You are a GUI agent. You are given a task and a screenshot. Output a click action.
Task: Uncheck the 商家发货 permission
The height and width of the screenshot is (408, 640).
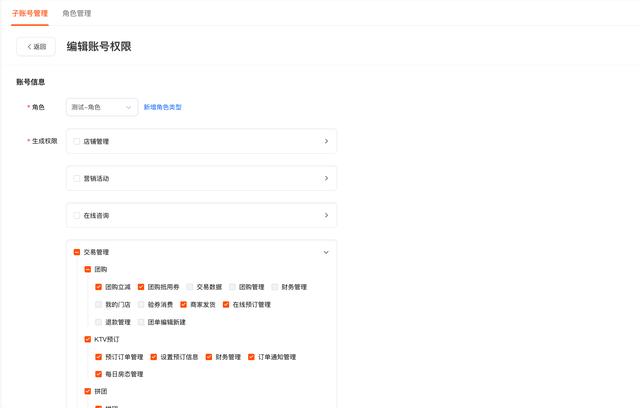(x=184, y=304)
